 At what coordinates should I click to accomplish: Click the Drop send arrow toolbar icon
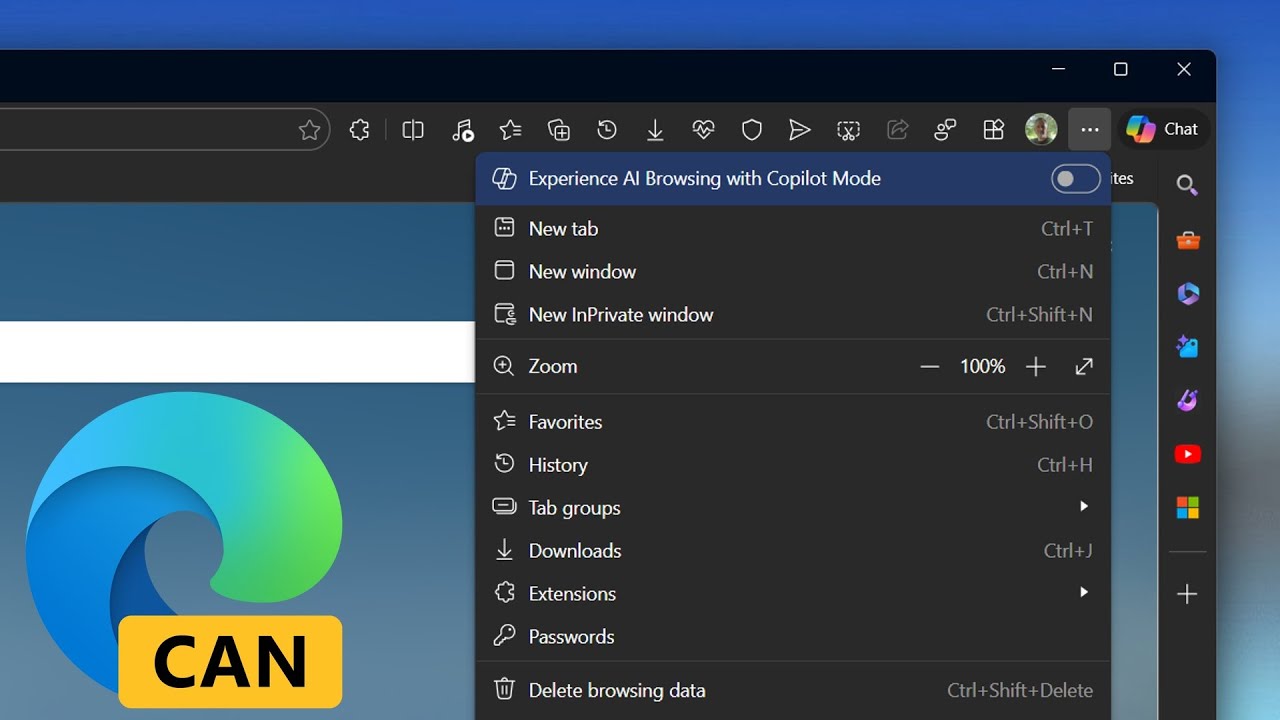tap(799, 130)
